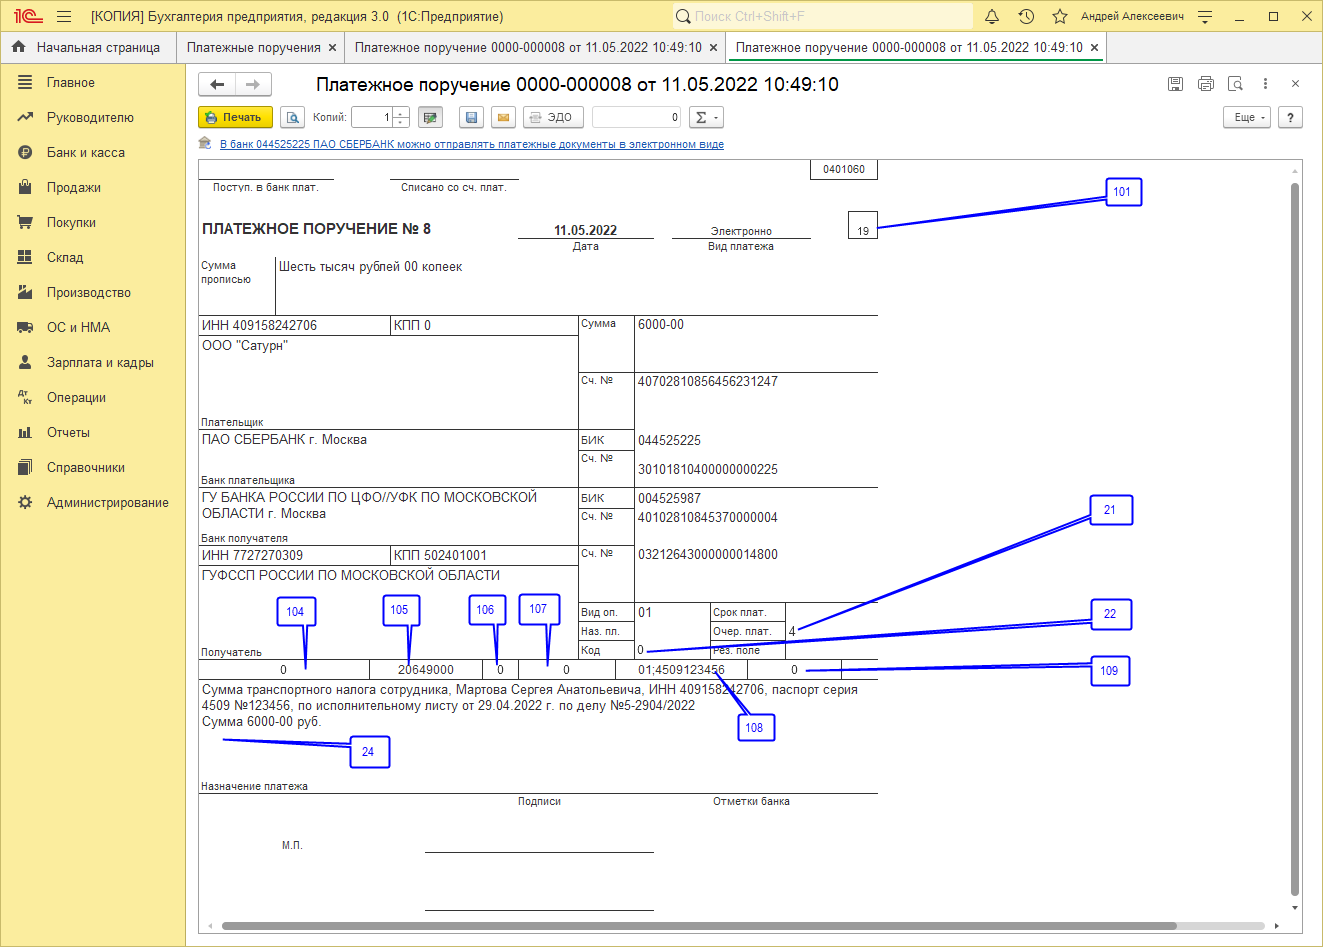Click the search field Поиск Ctrl+Shift+F
The image size is (1323, 947).
[x=822, y=16]
